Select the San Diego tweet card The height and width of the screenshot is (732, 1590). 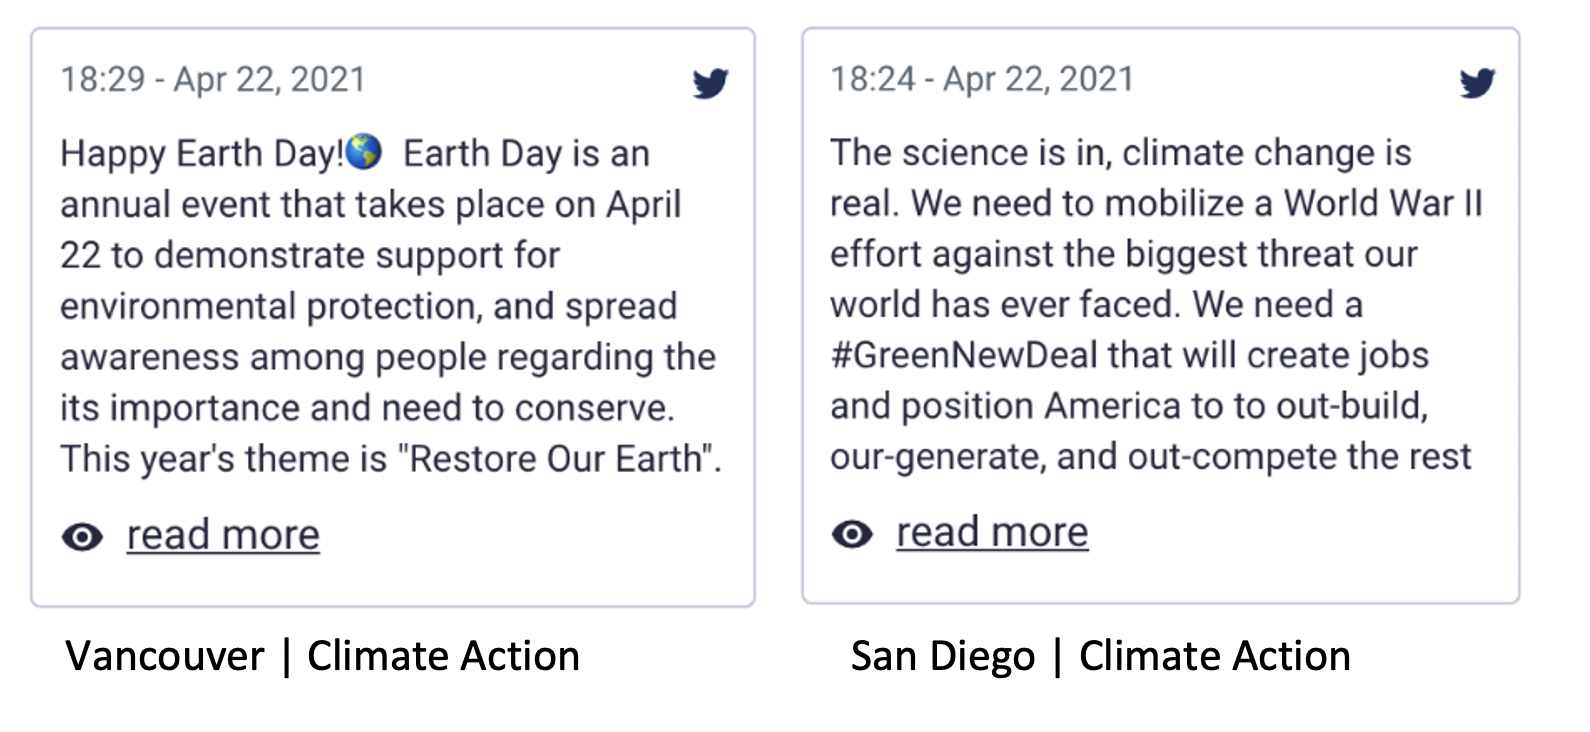tap(1161, 315)
